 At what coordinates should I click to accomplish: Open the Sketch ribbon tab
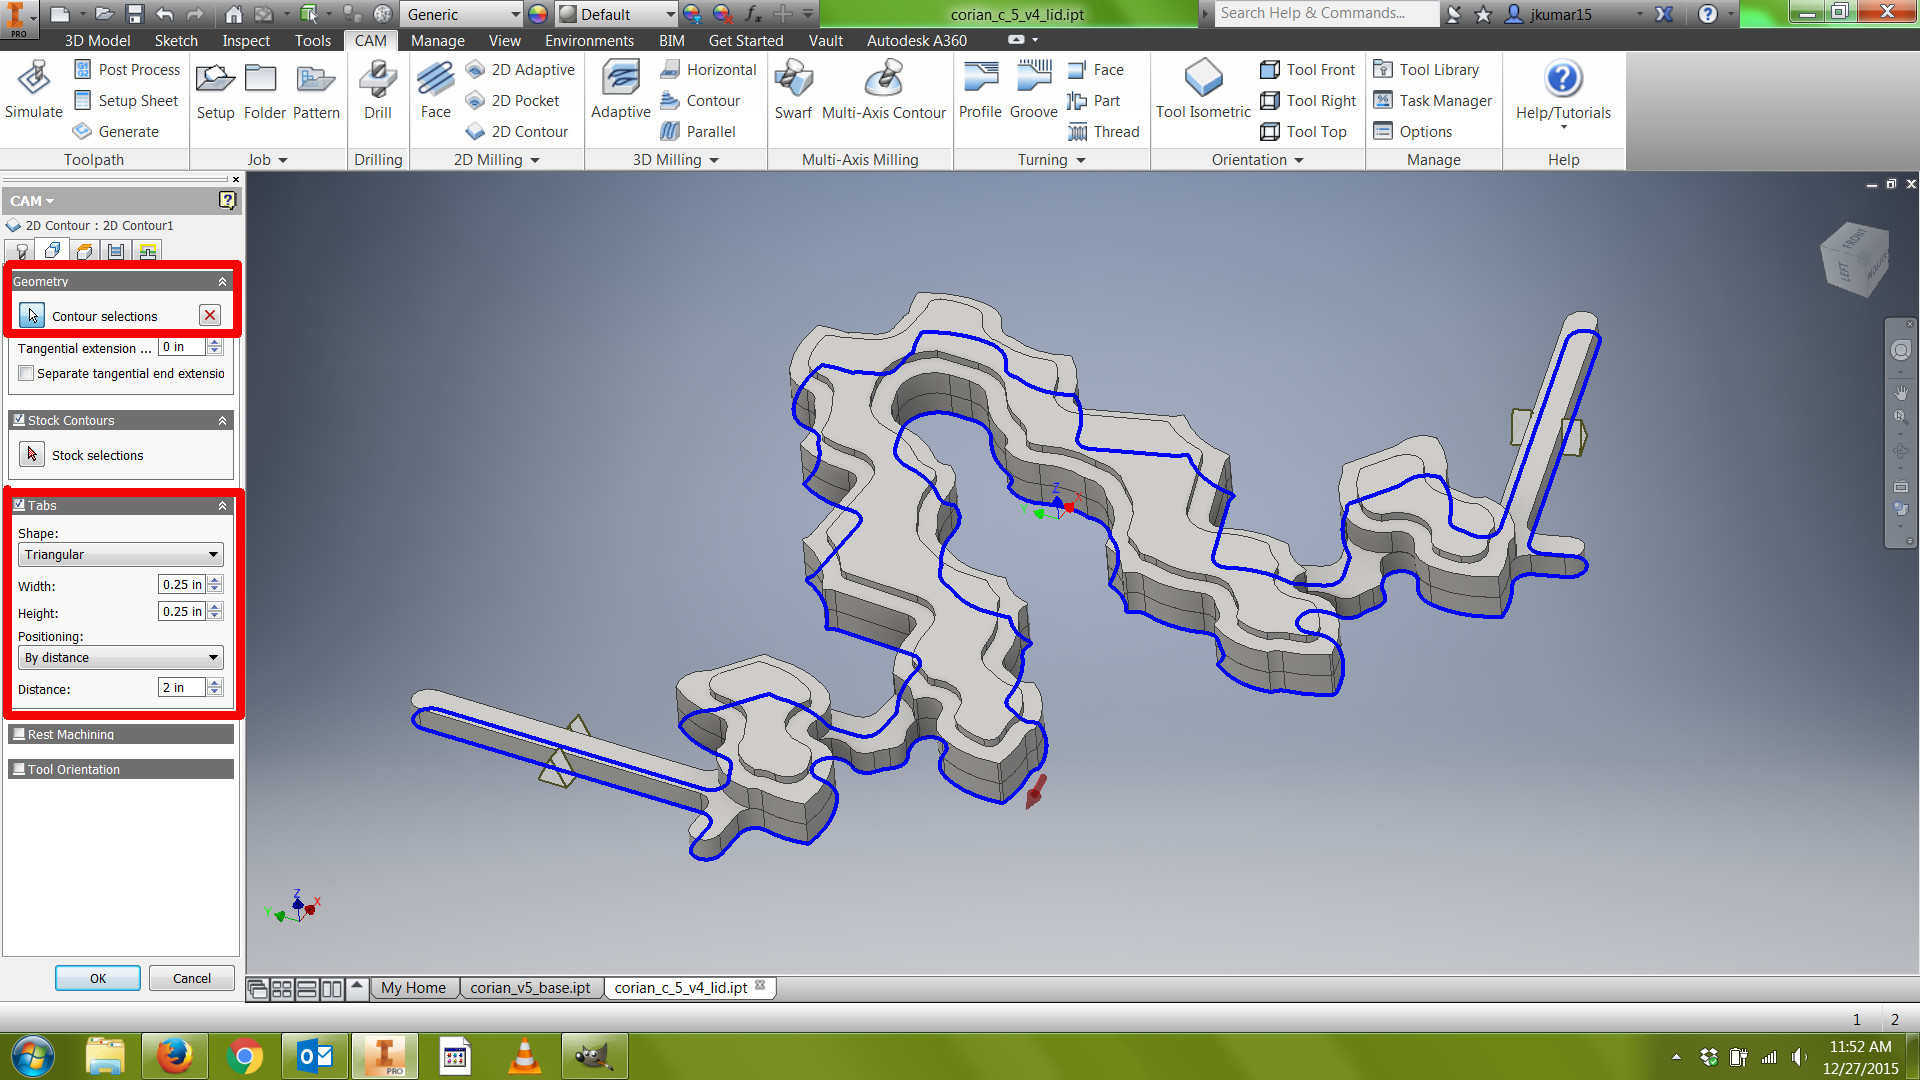176,40
